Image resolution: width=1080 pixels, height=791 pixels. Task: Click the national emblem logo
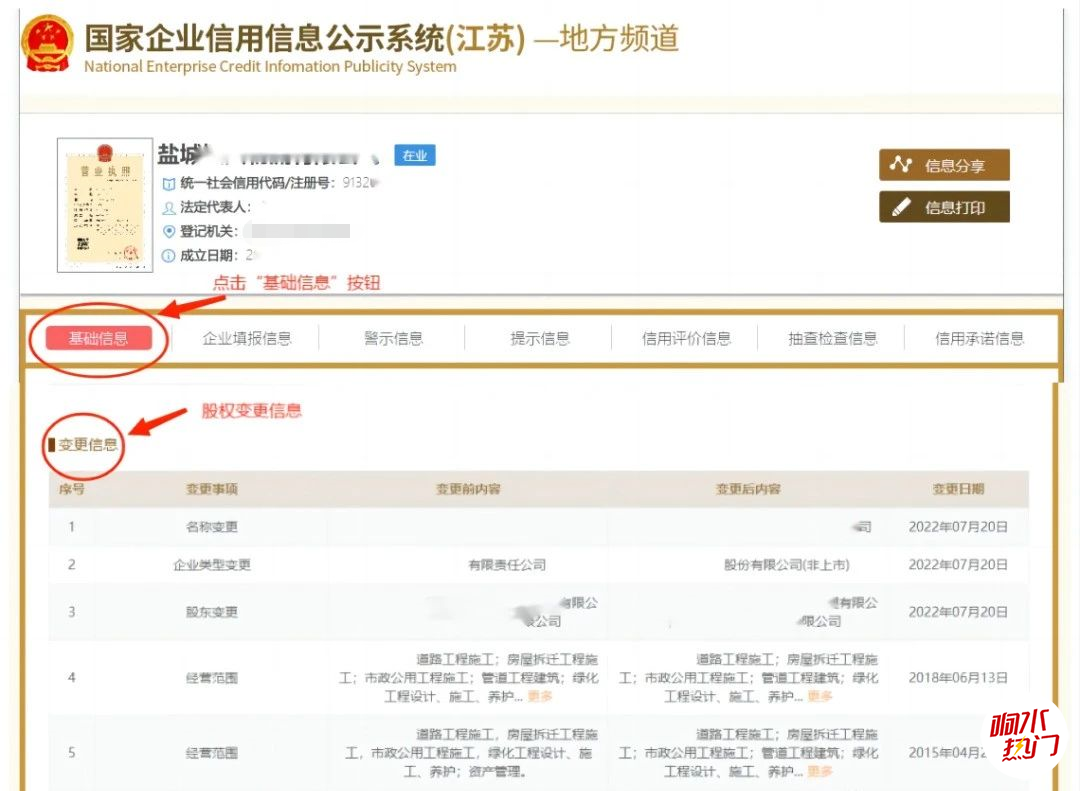[x=47, y=43]
